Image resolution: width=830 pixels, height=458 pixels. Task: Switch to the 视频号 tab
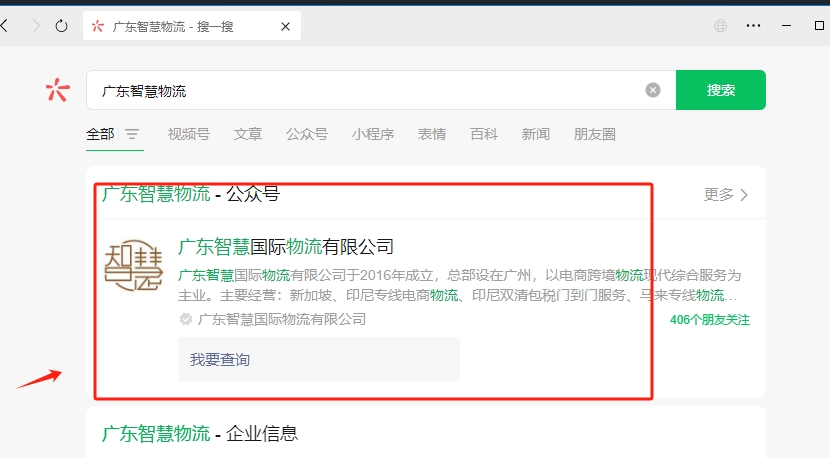point(188,134)
